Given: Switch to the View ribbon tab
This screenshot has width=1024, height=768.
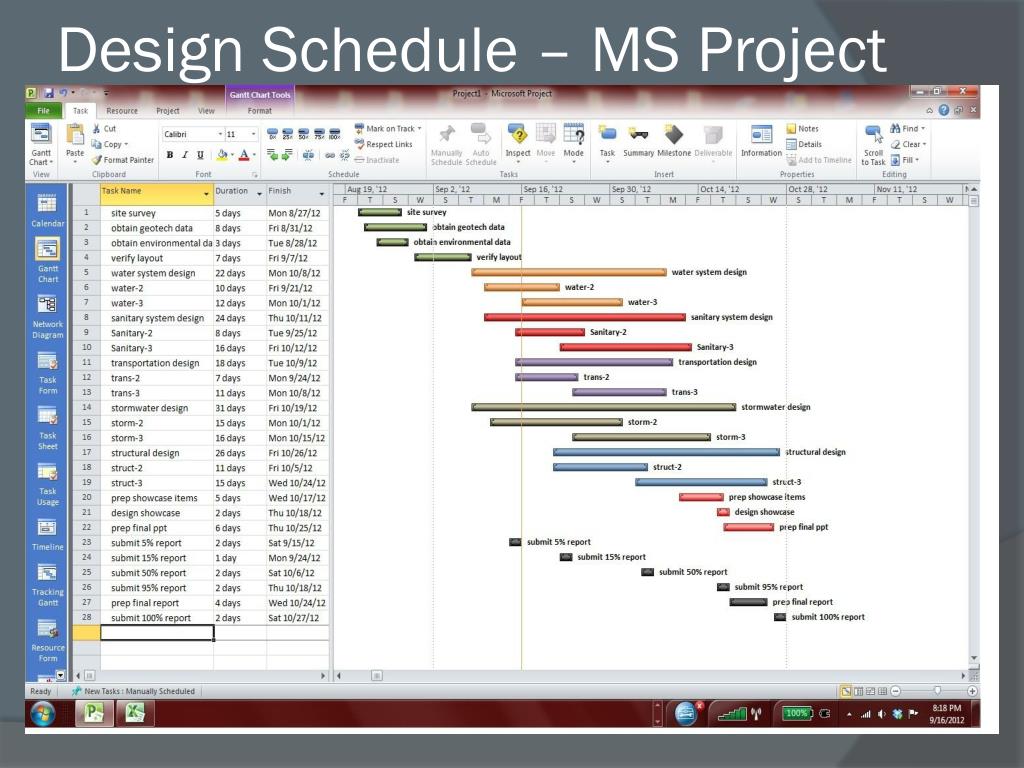Looking at the screenshot, I should tap(206, 111).
